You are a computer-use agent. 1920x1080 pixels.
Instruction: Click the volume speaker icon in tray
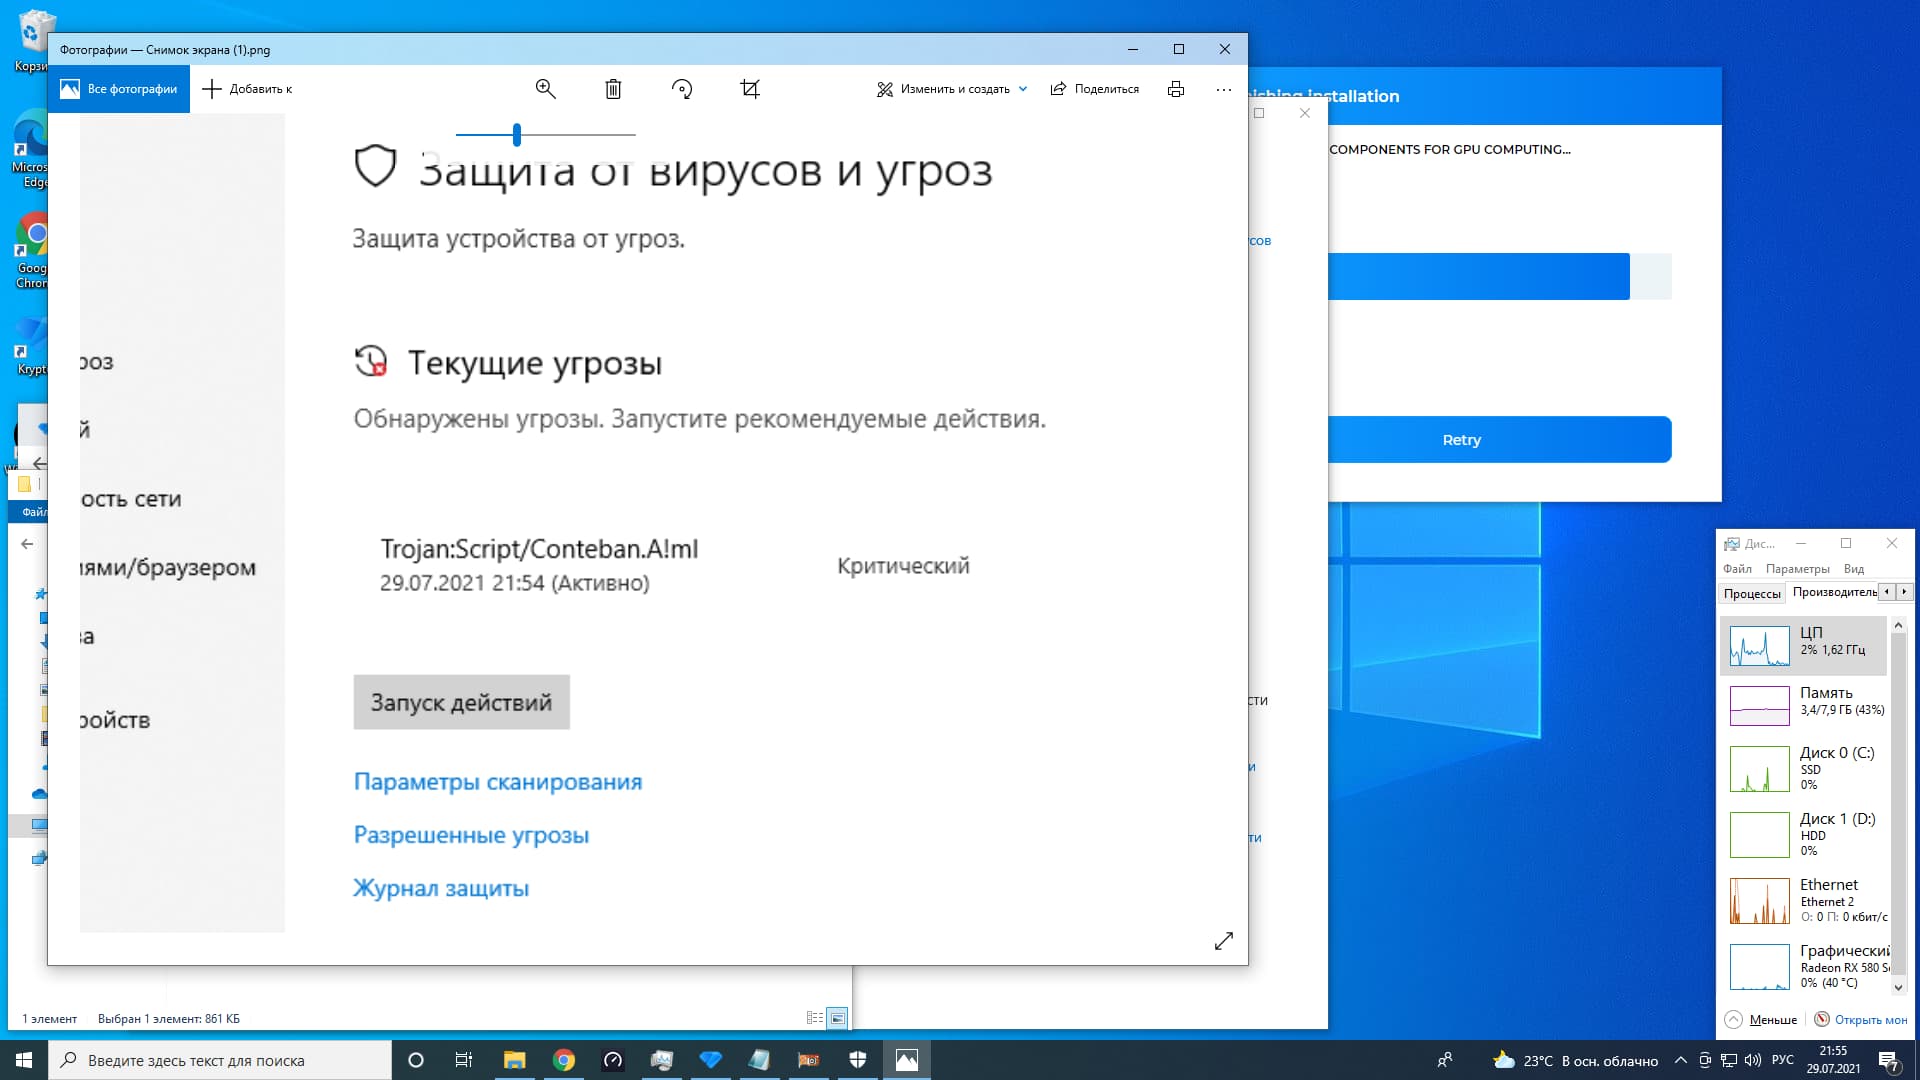(x=1753, y=1060)
